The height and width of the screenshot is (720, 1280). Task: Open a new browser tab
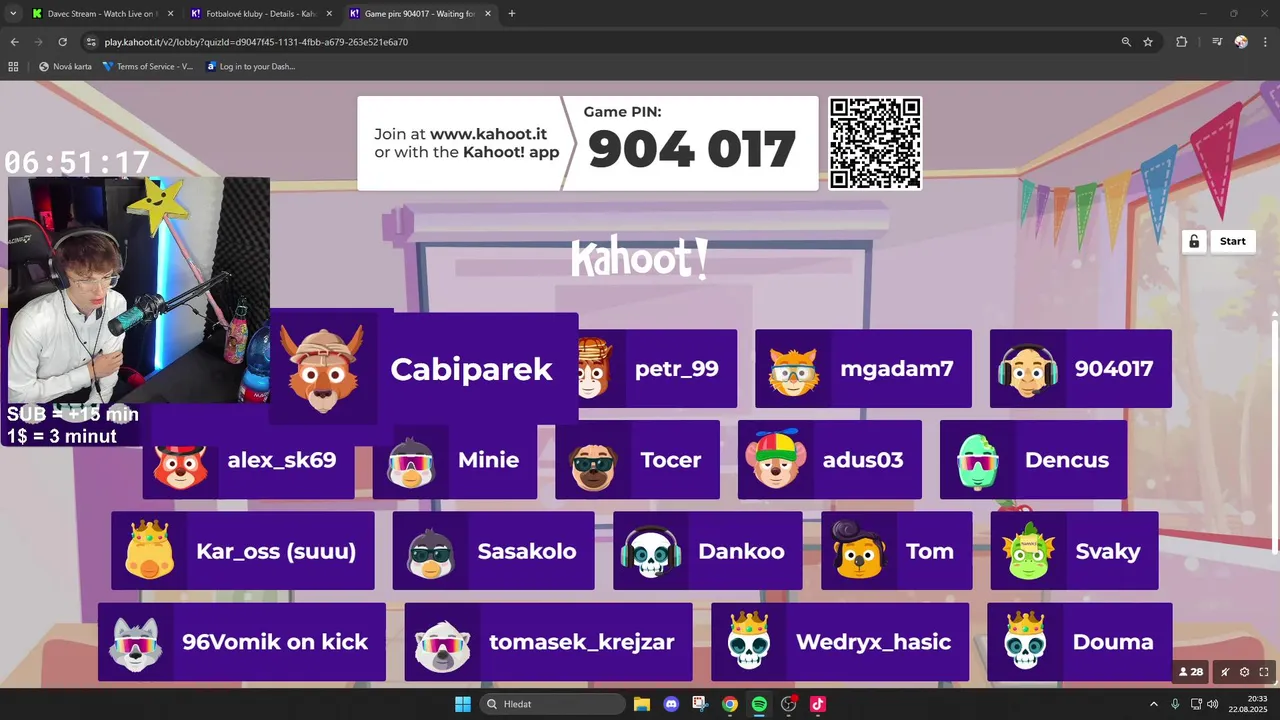(x=512, y=14)
